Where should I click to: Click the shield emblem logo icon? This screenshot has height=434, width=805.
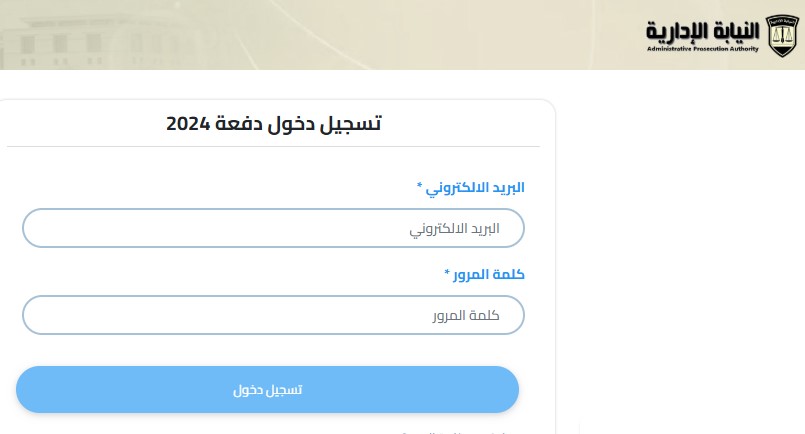[x=780, y=35]
